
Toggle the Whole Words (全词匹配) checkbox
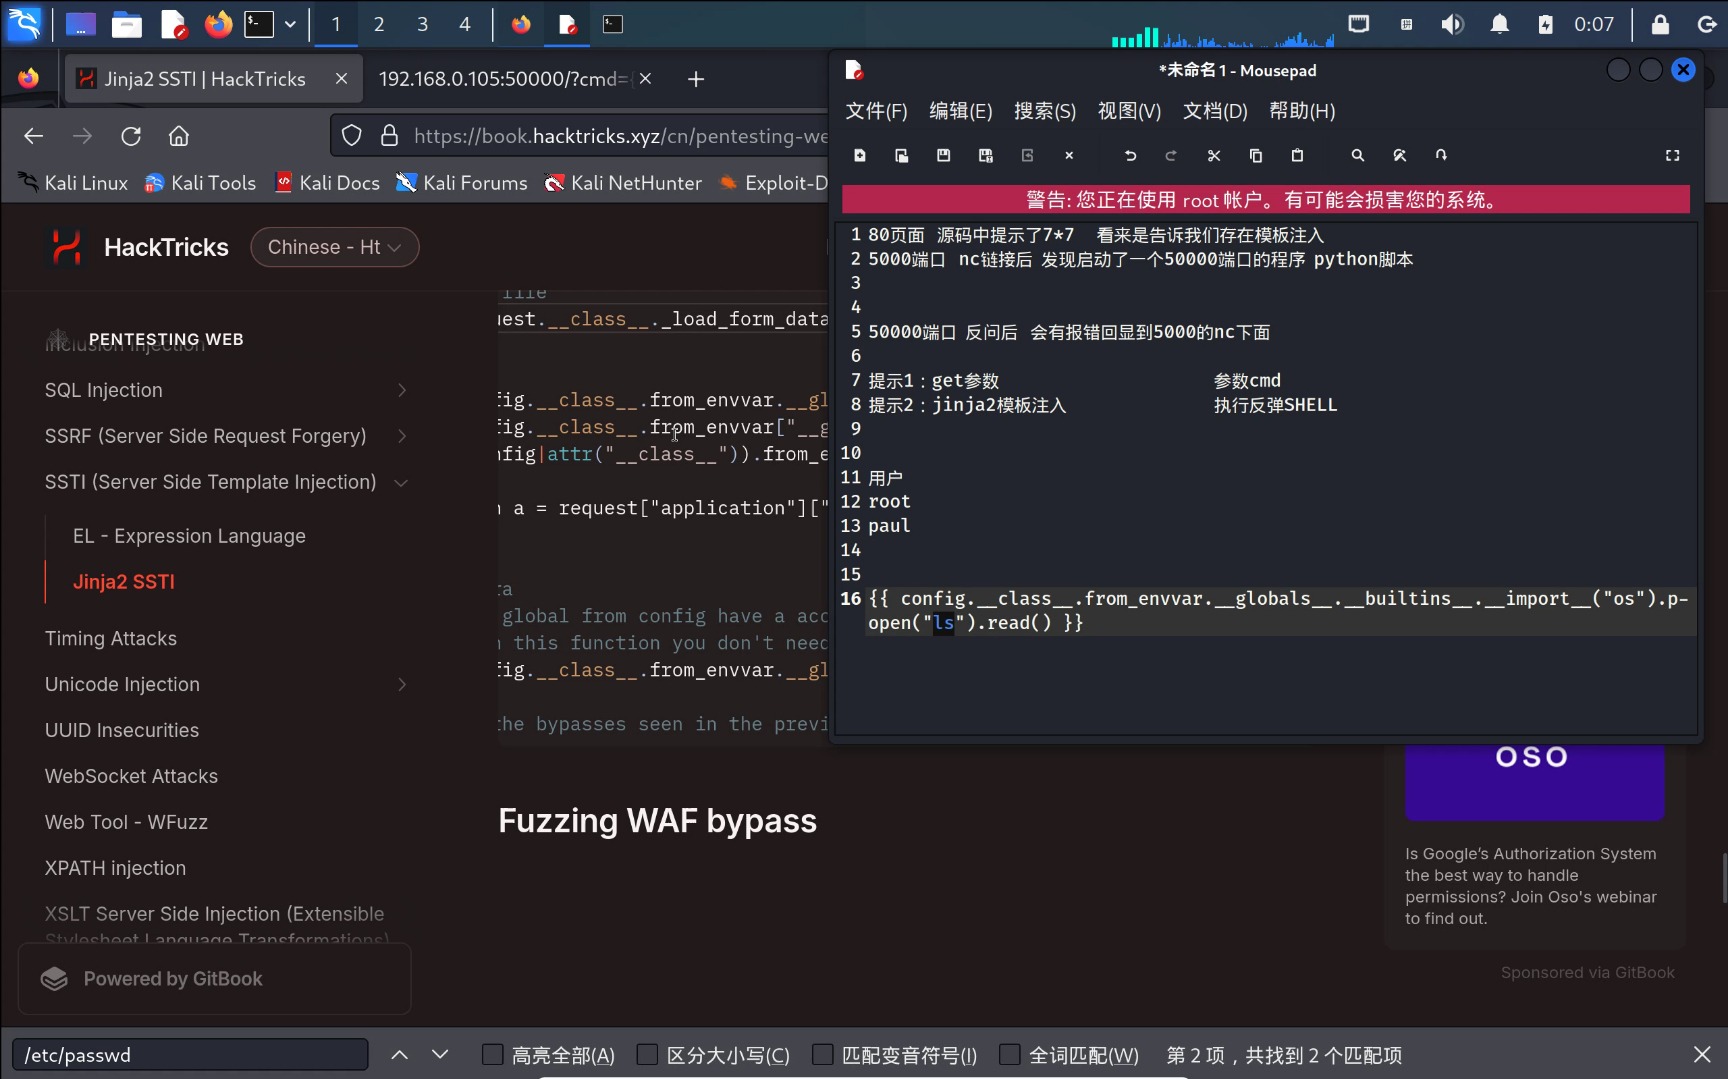coord(1010,1054)
